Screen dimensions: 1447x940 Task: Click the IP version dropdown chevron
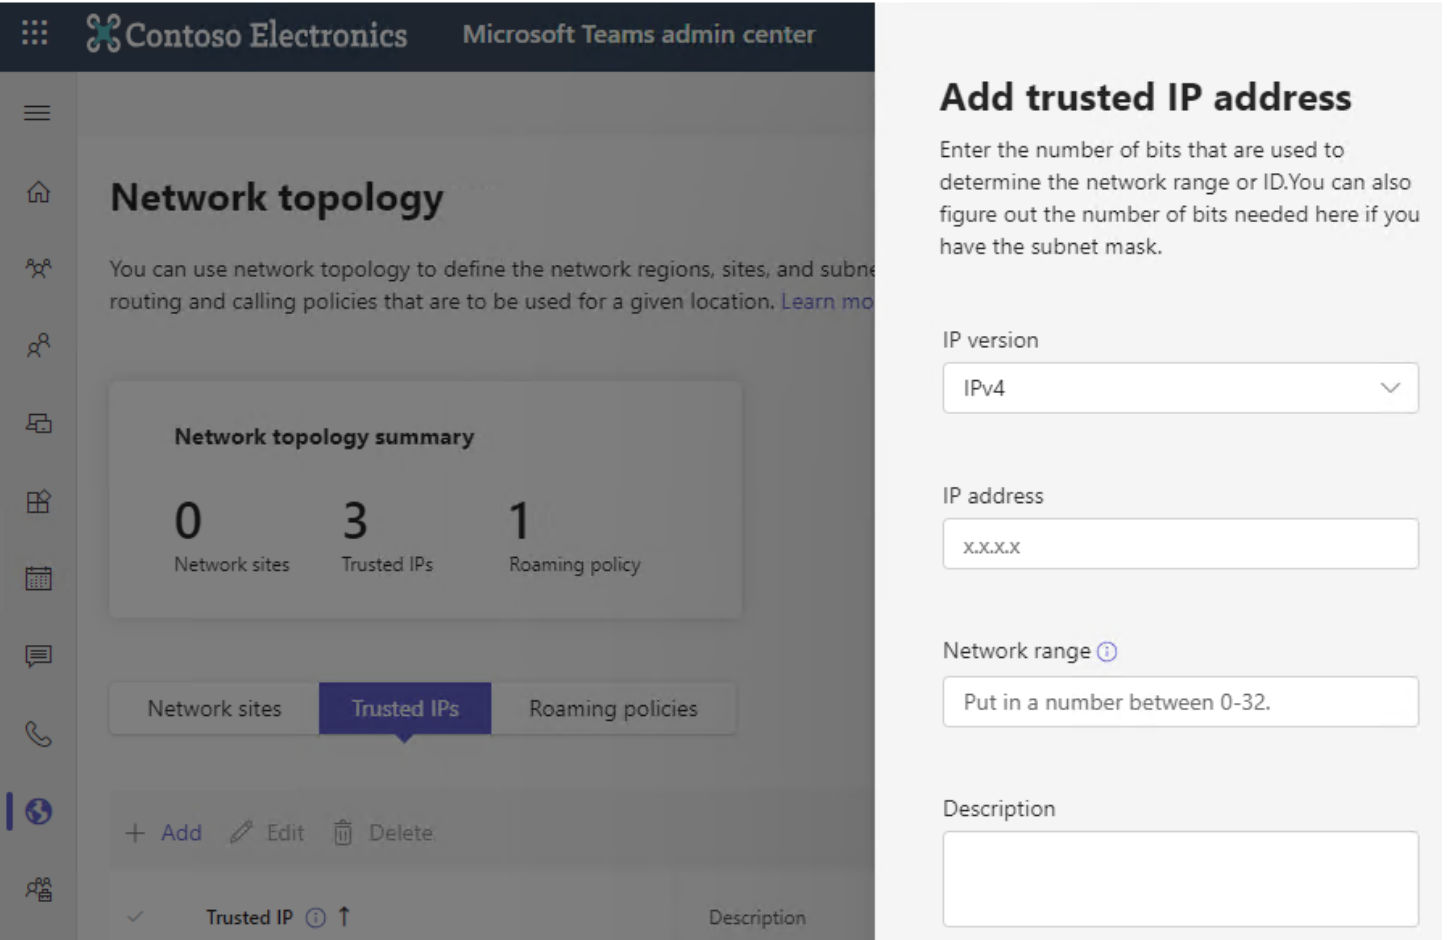pyautogui.click(x=1390, y=388)
